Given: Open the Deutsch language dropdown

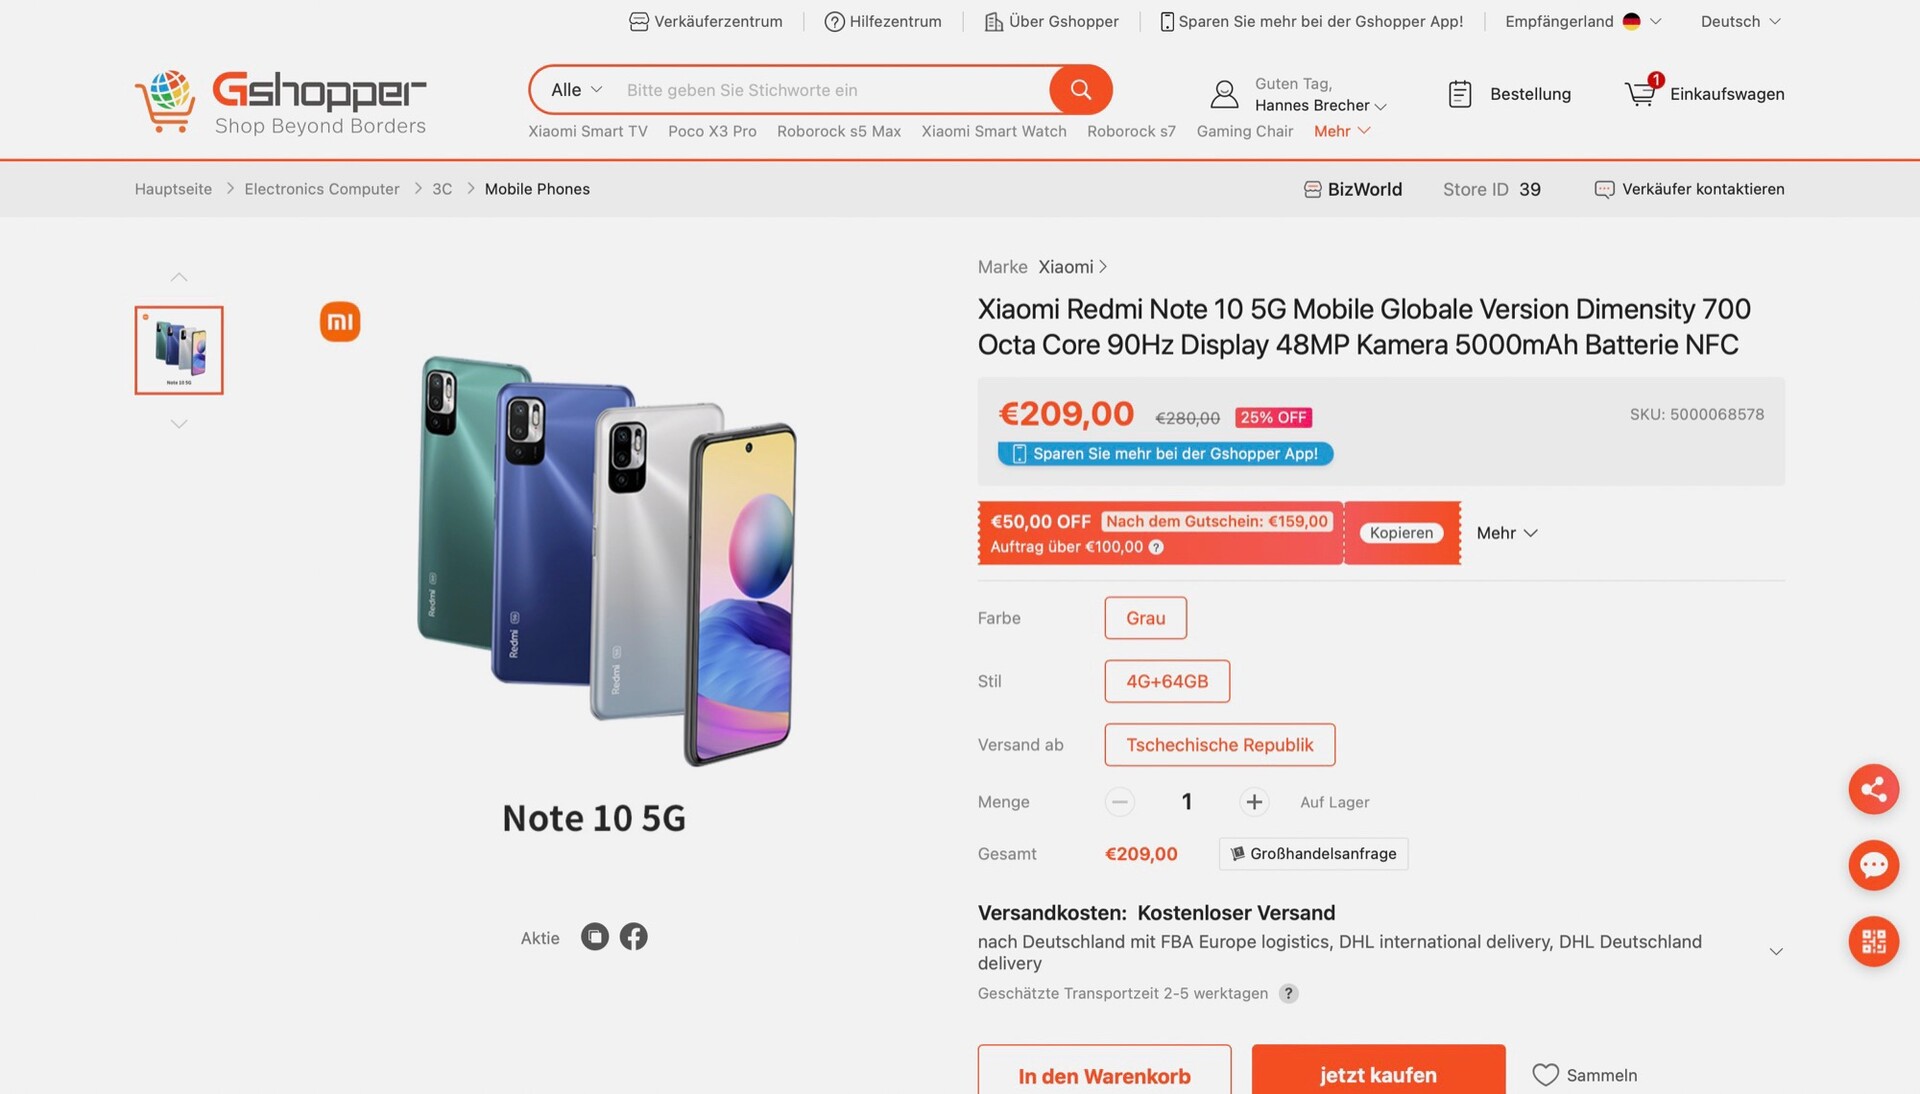Looking at the screenshot, I should [x=1740, y=21].
